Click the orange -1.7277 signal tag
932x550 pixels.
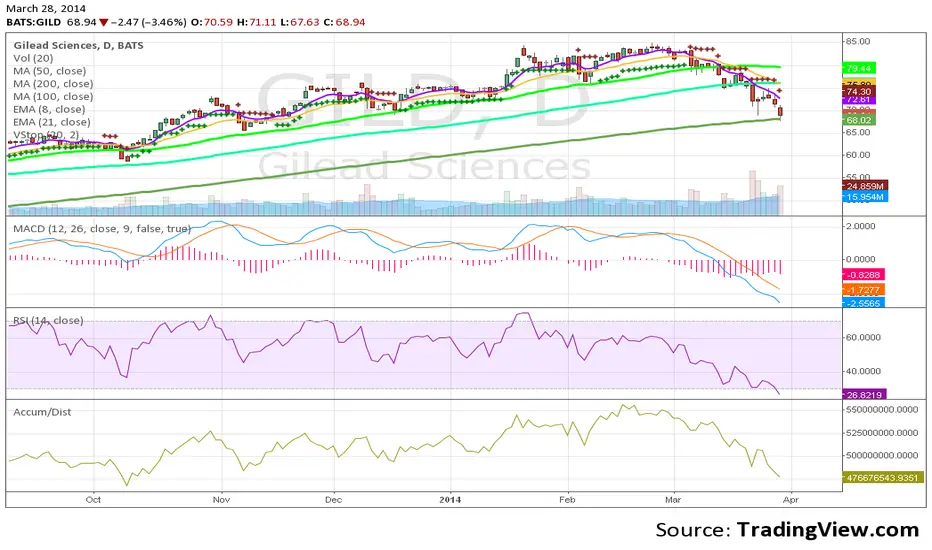tap(864, 290)
